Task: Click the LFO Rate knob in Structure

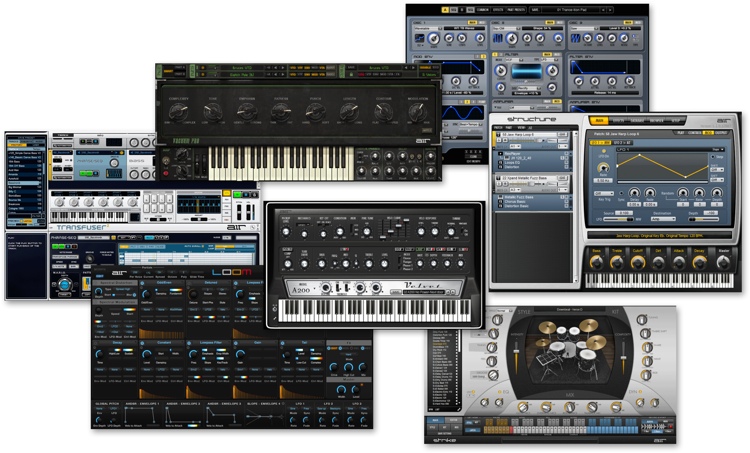Action: click(603, 168)
